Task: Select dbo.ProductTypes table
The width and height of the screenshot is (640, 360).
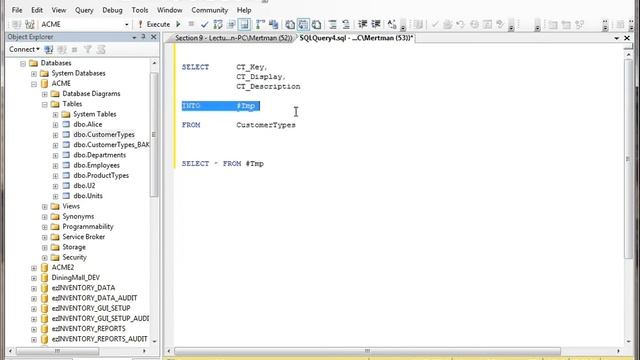Action: [101, 176]
